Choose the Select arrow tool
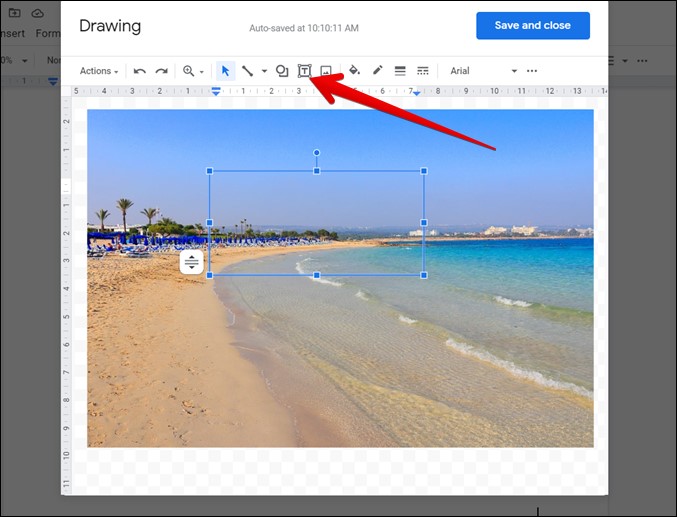The image size is (677, 517). [225, 71]
